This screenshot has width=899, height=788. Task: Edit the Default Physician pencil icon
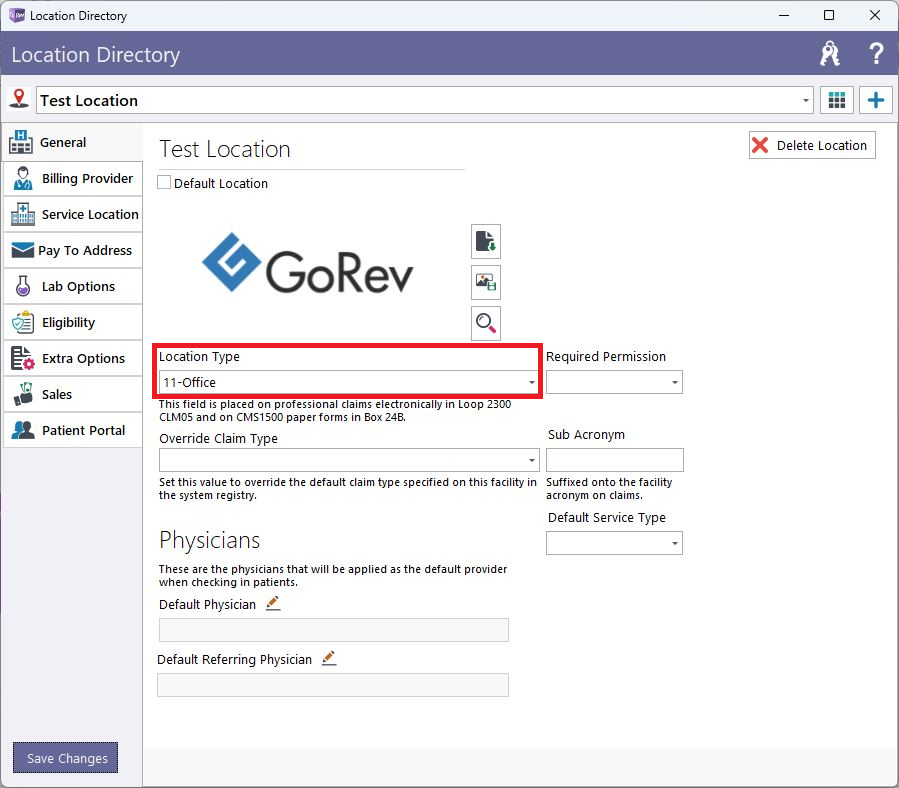point(273,603)
